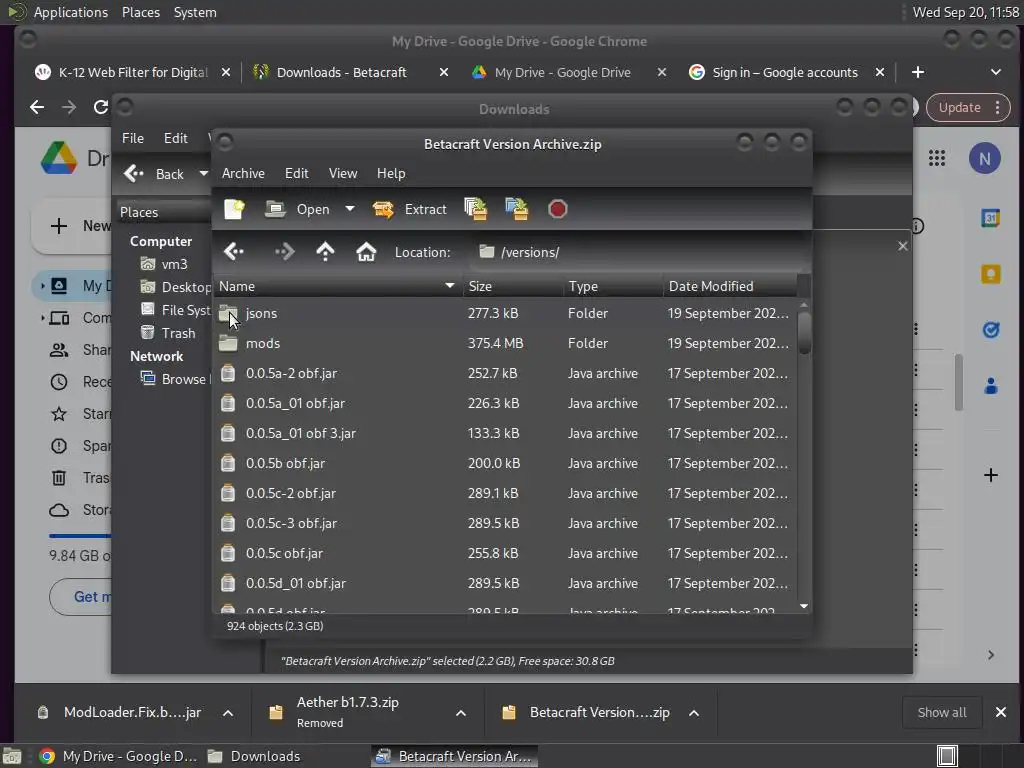Expand ModLoader.Fix download options chevron

click(228, 712)
